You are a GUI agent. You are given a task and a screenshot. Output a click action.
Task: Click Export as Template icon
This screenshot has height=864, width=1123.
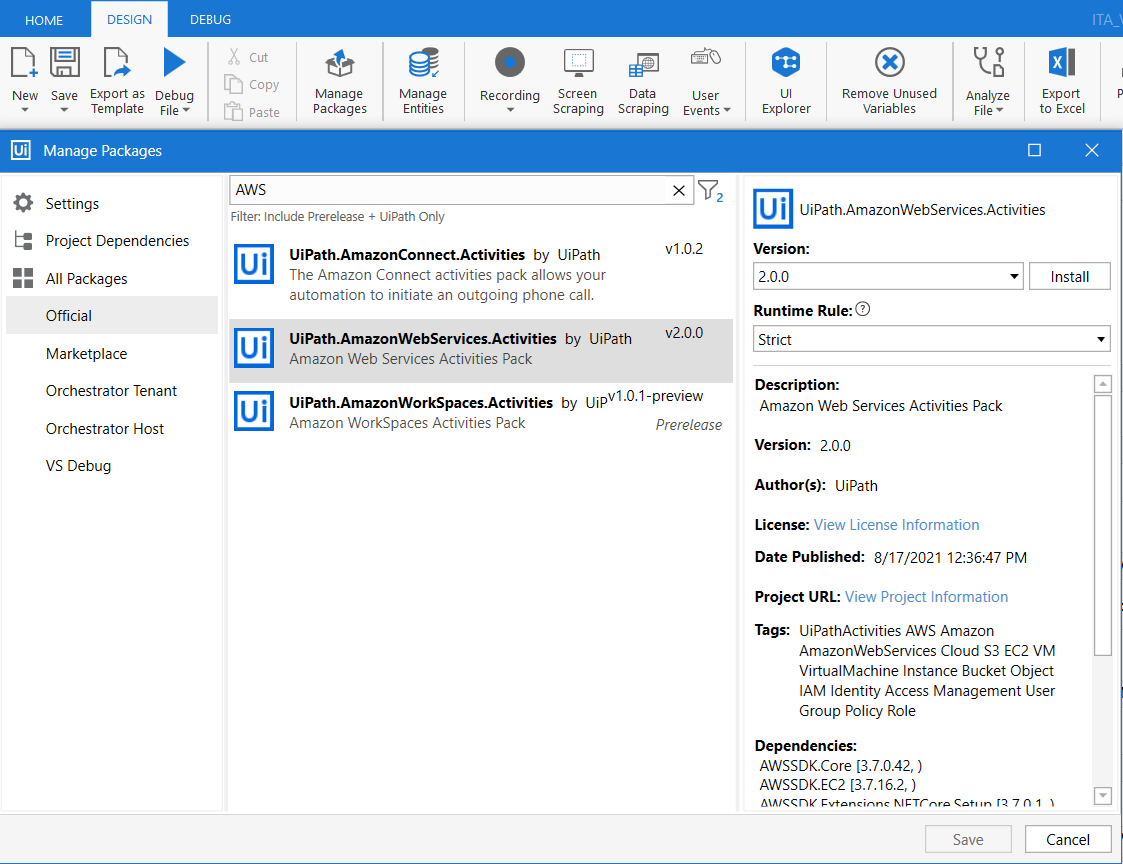117,63
